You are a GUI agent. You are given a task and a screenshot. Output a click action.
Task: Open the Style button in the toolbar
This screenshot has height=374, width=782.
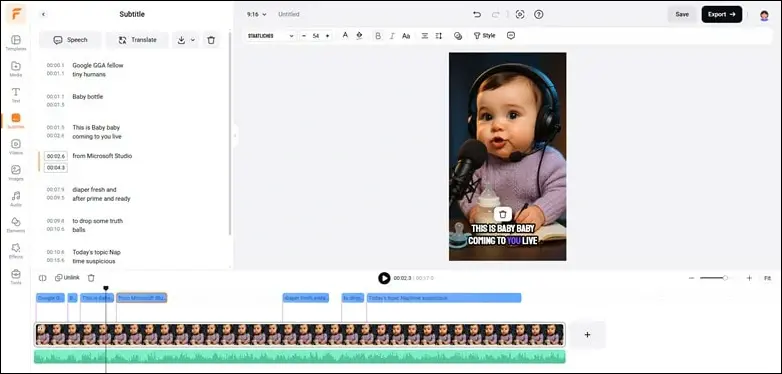coord(484,36)
